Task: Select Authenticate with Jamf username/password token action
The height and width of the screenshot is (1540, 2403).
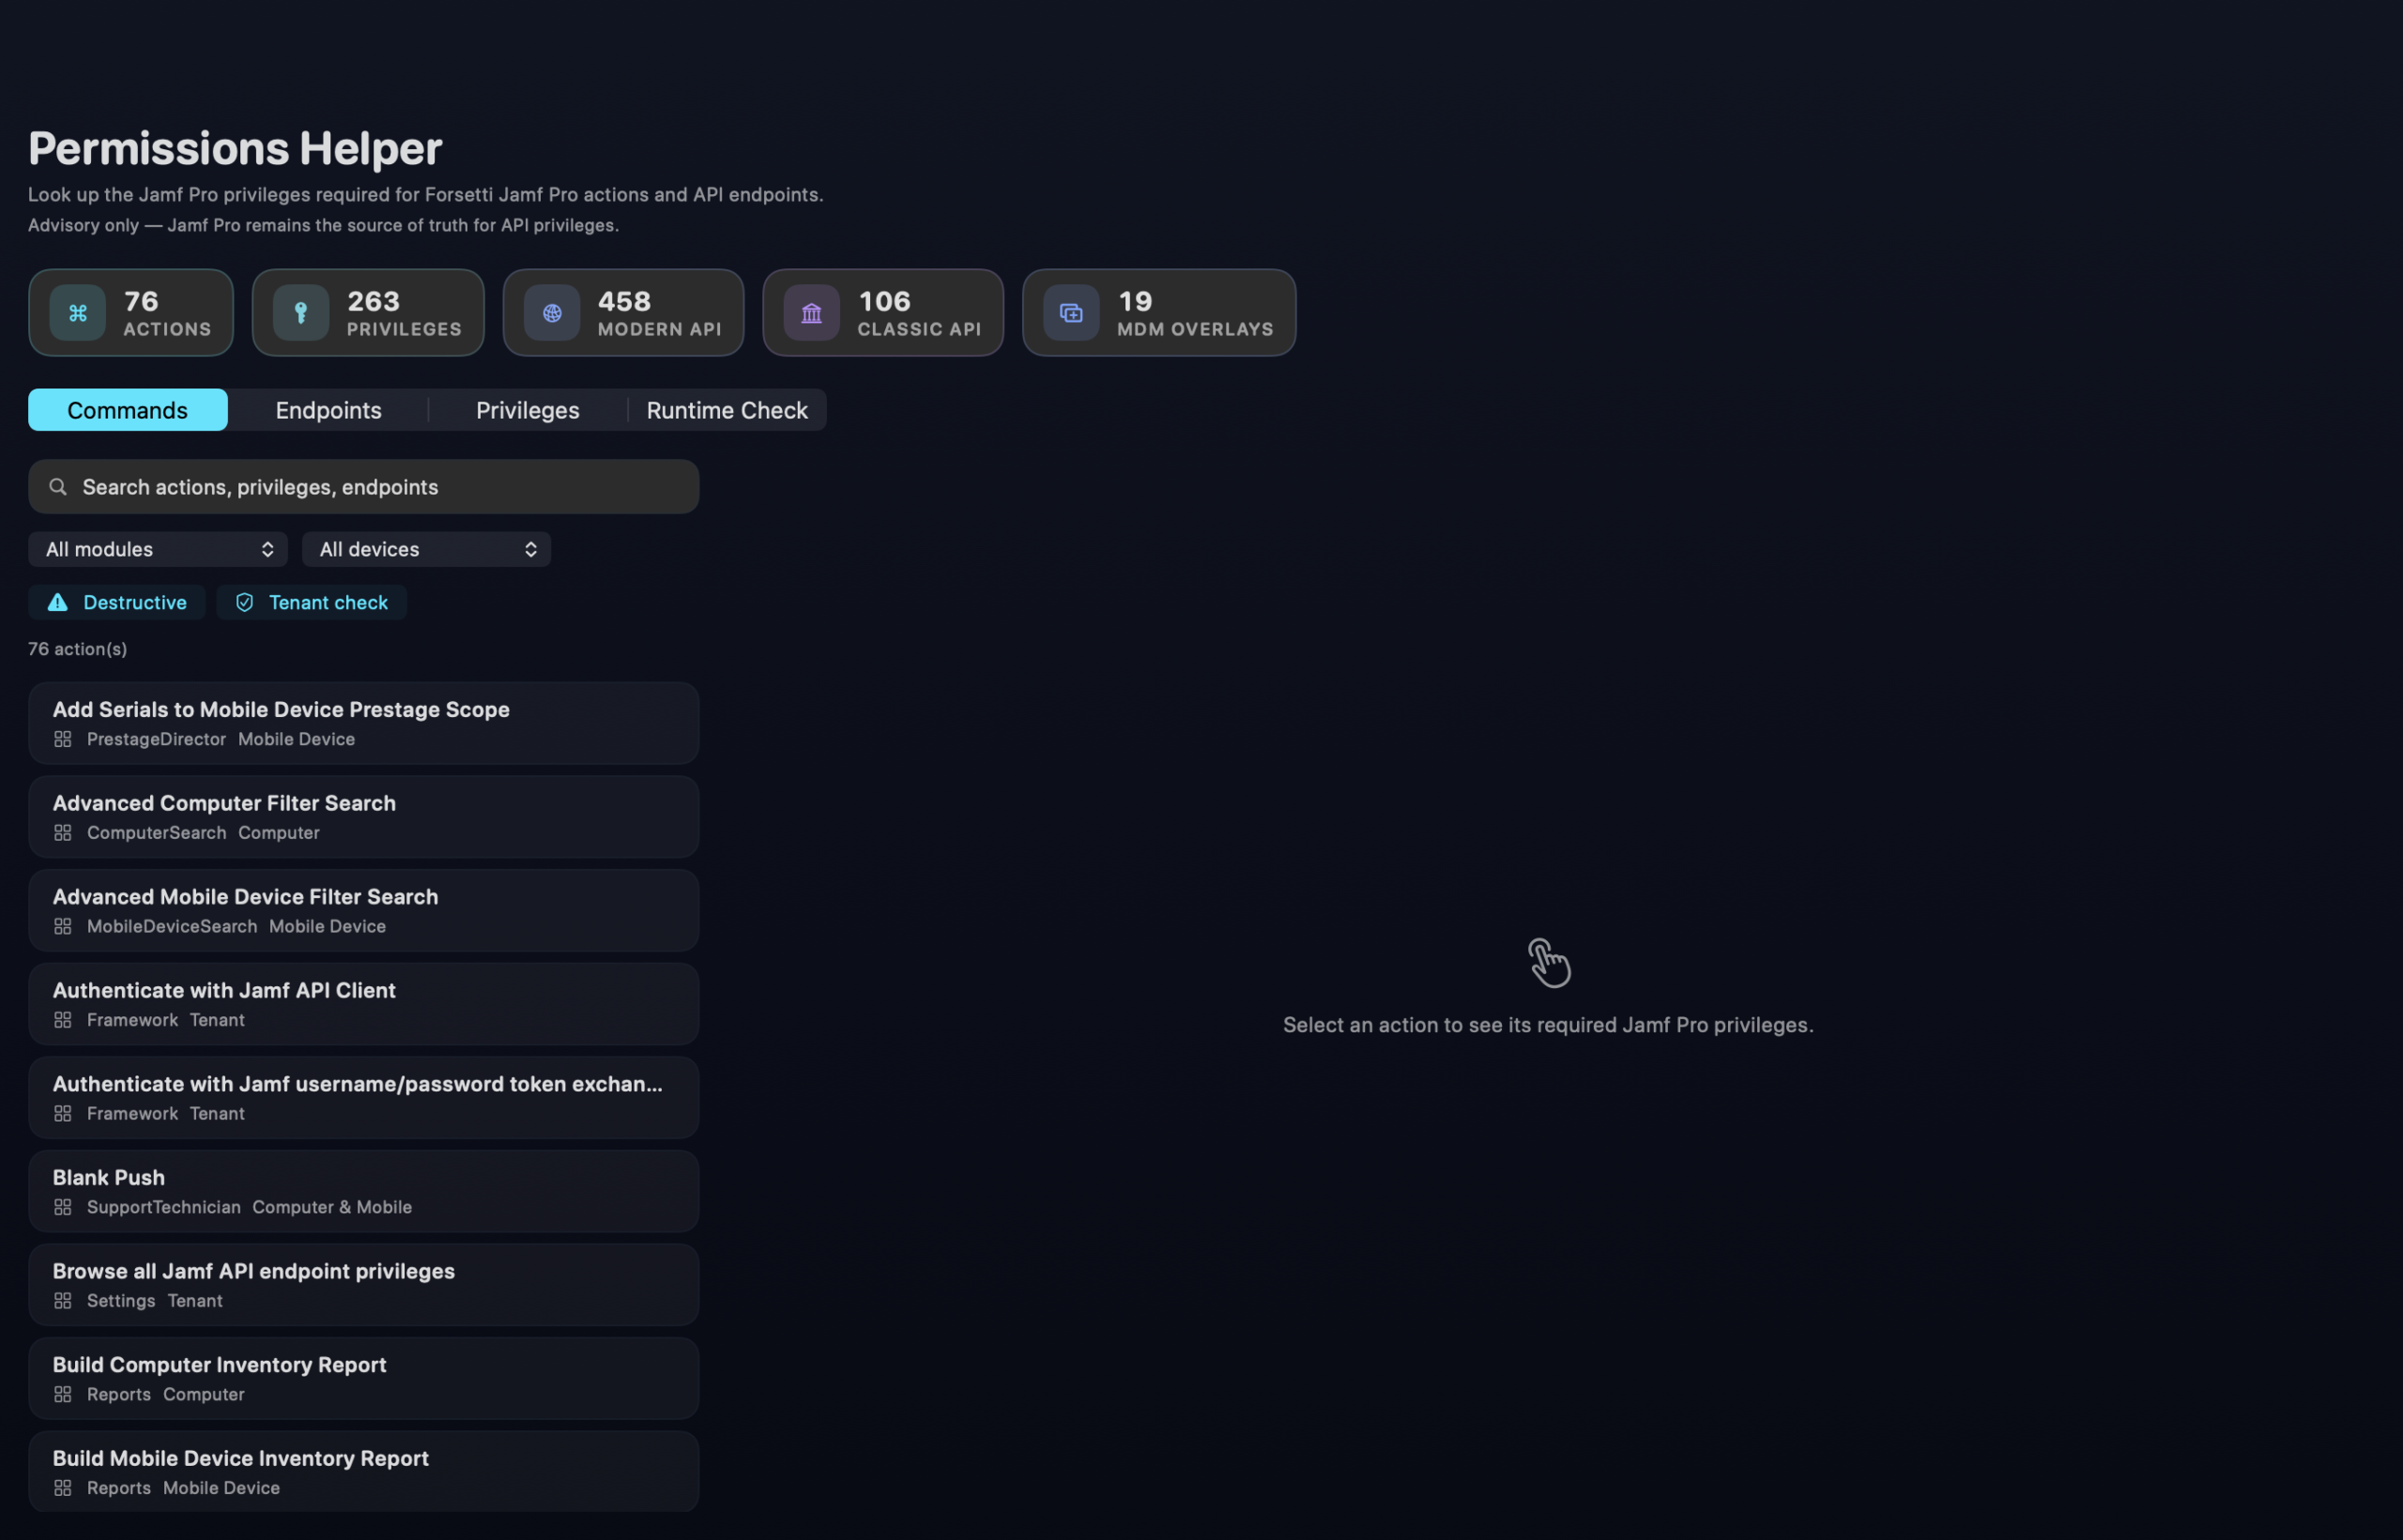Action: click(x=364, y=1098)
